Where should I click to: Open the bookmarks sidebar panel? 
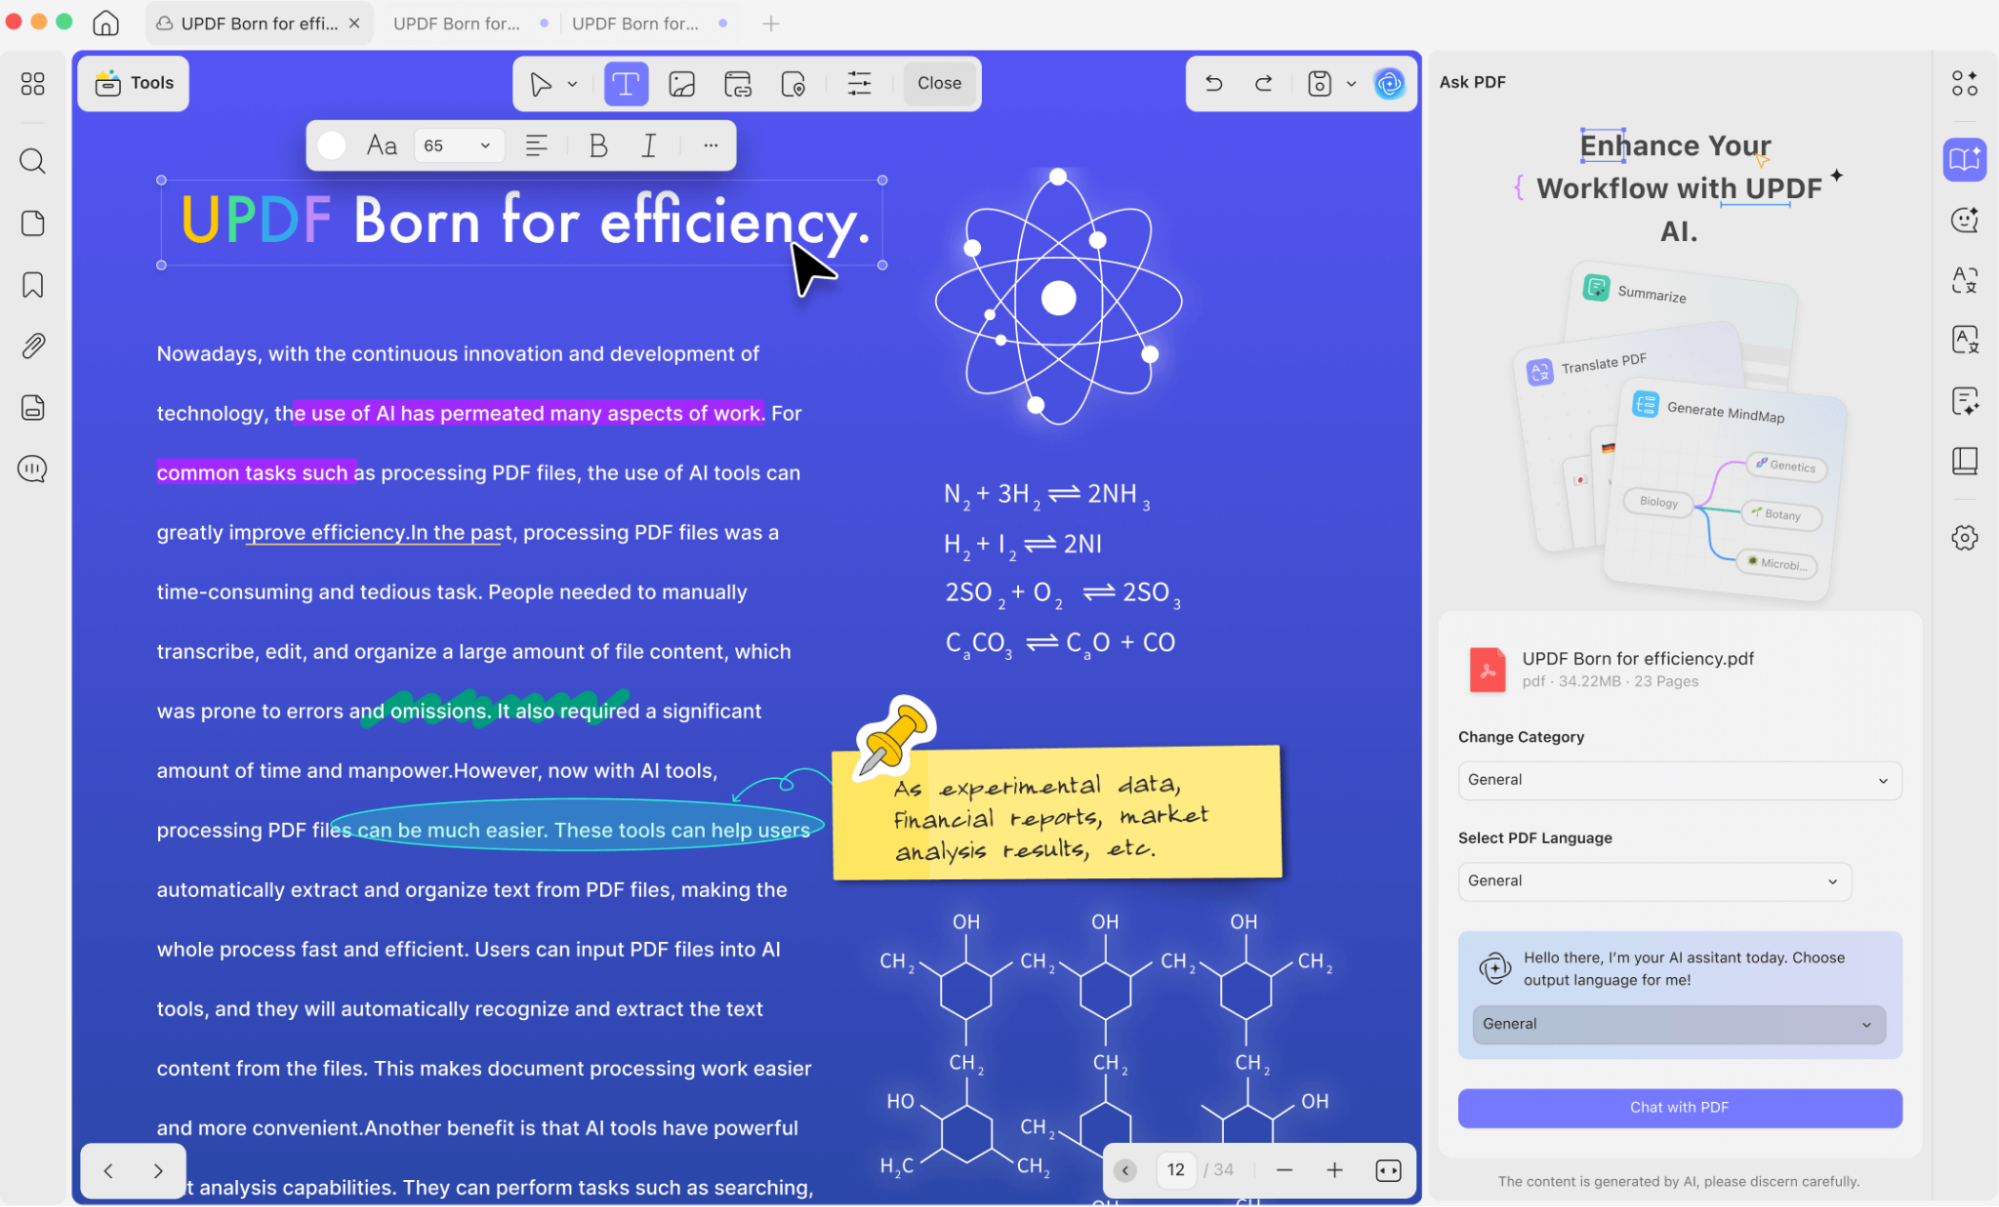click(x=33, y=285)
